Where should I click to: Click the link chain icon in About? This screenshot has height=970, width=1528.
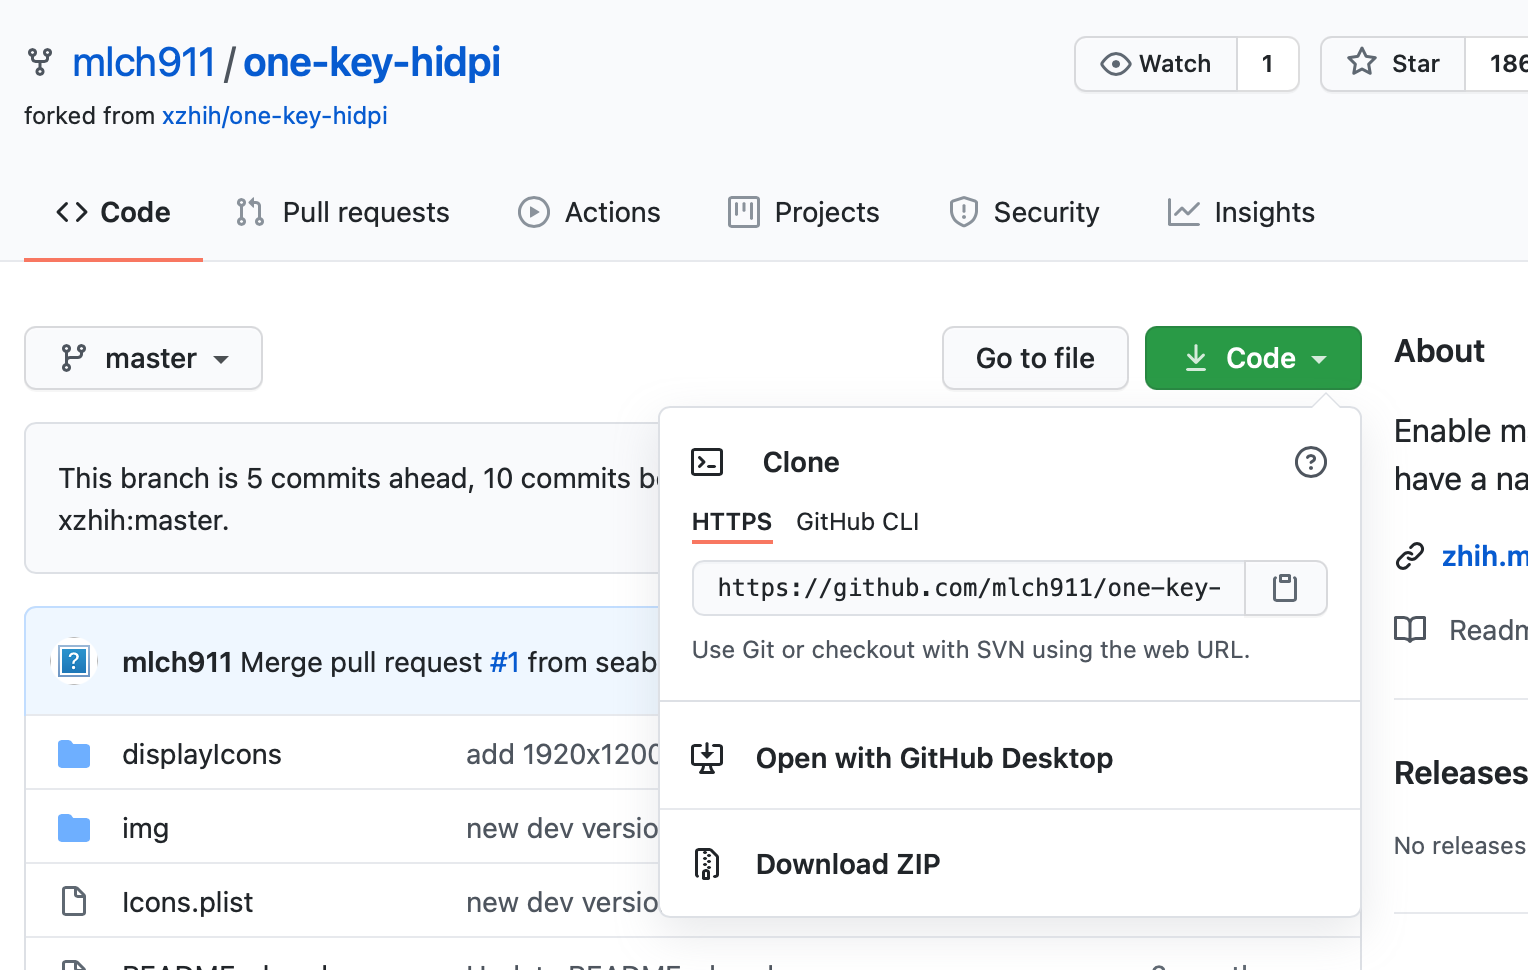(1410, 556)
